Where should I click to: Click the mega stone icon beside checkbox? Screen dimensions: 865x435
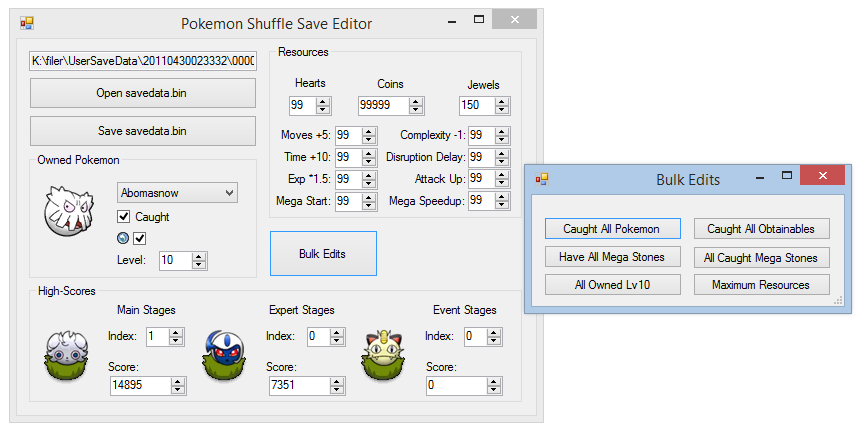point(123,238)
